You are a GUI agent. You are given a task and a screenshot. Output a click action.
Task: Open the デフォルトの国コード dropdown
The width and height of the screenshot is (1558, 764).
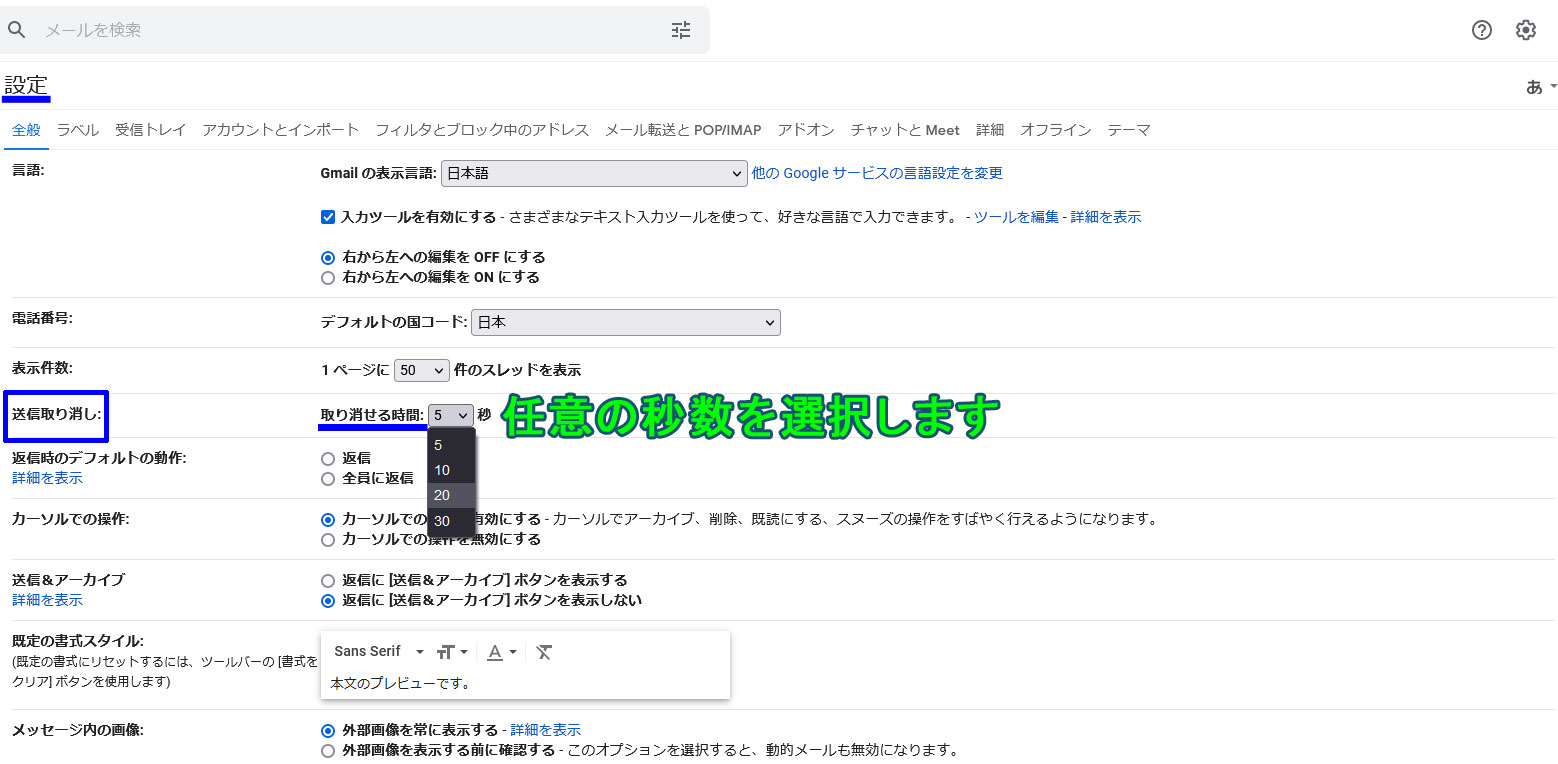click(626, 322)
